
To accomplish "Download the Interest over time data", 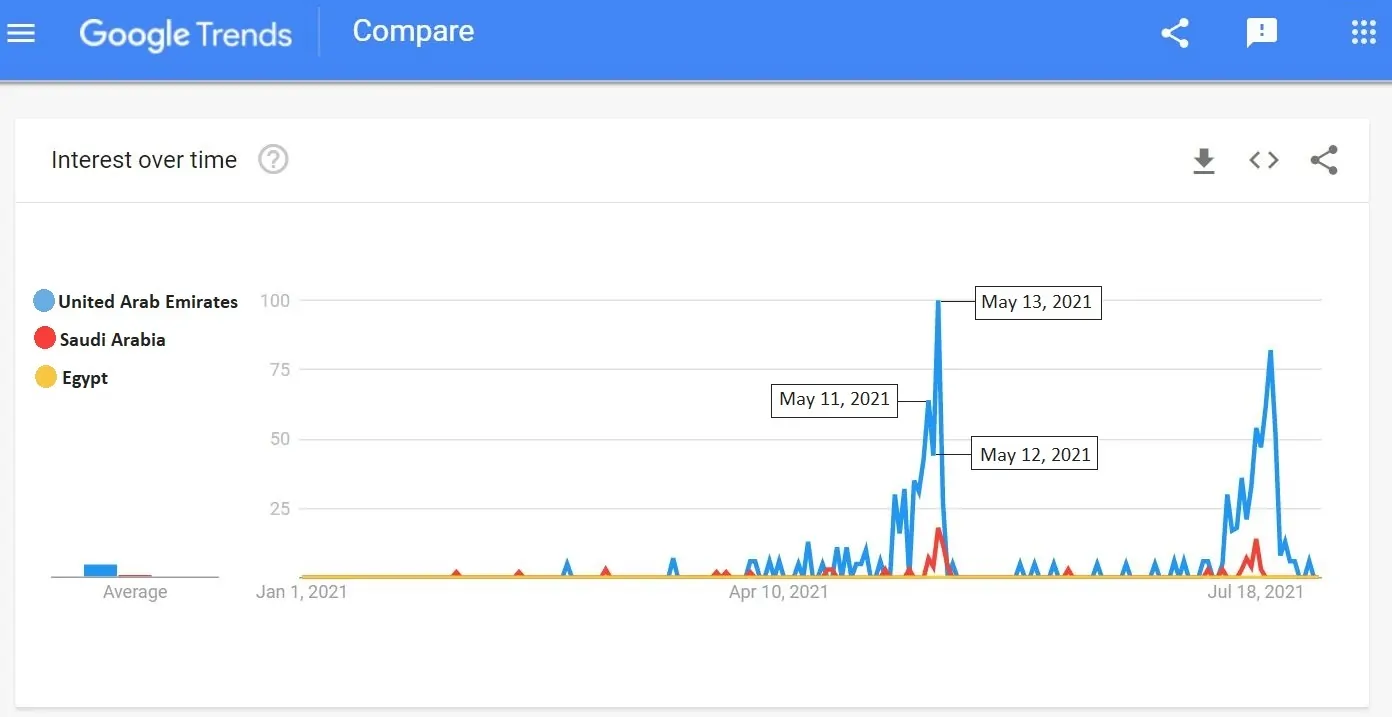I will 1203,160.
